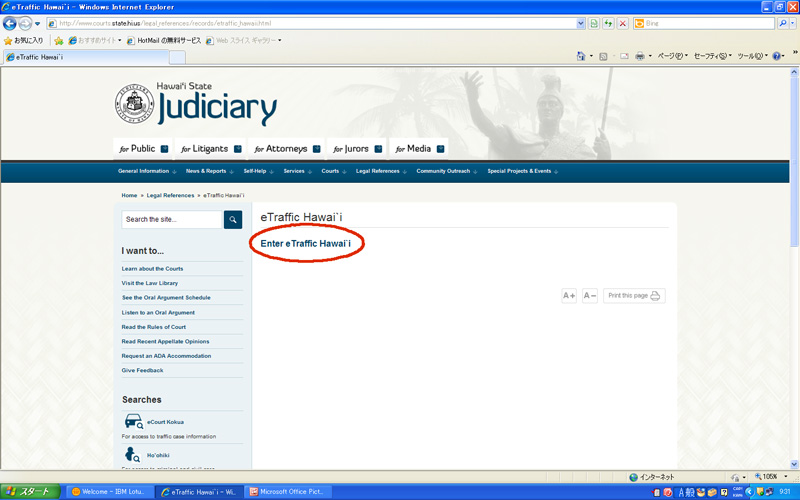This screenshot has width=800, height=500.
Task: Open Visit the Law Library link
Action: click(x=149, y=283)
